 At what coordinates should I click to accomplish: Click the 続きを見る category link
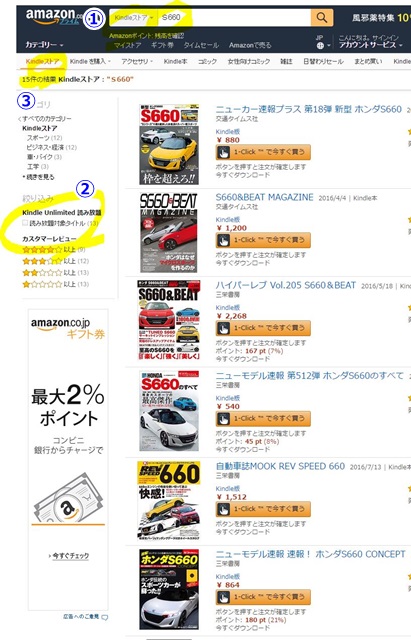click(x=40, y=177)
